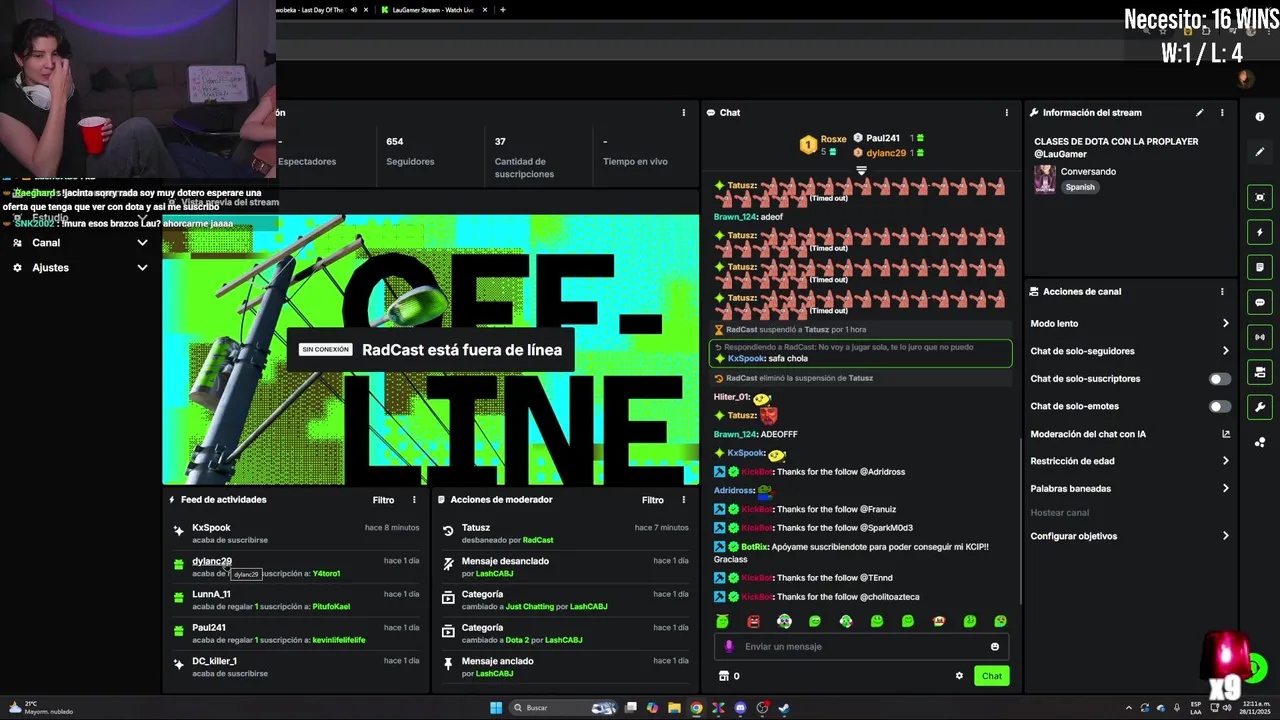The width and height of the screenshot is (1280, 720).
Task: Toggle the document panel icon in right sidebar
Action: tap(1260, 267)
